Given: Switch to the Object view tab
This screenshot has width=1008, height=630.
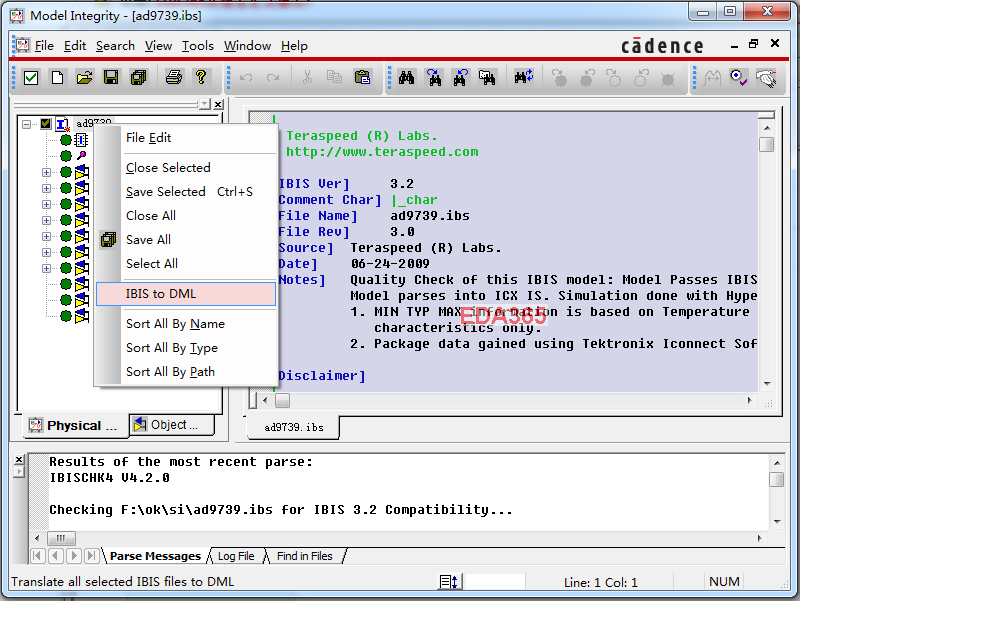Looking at the screenshot, I should (x=171, y=425).
